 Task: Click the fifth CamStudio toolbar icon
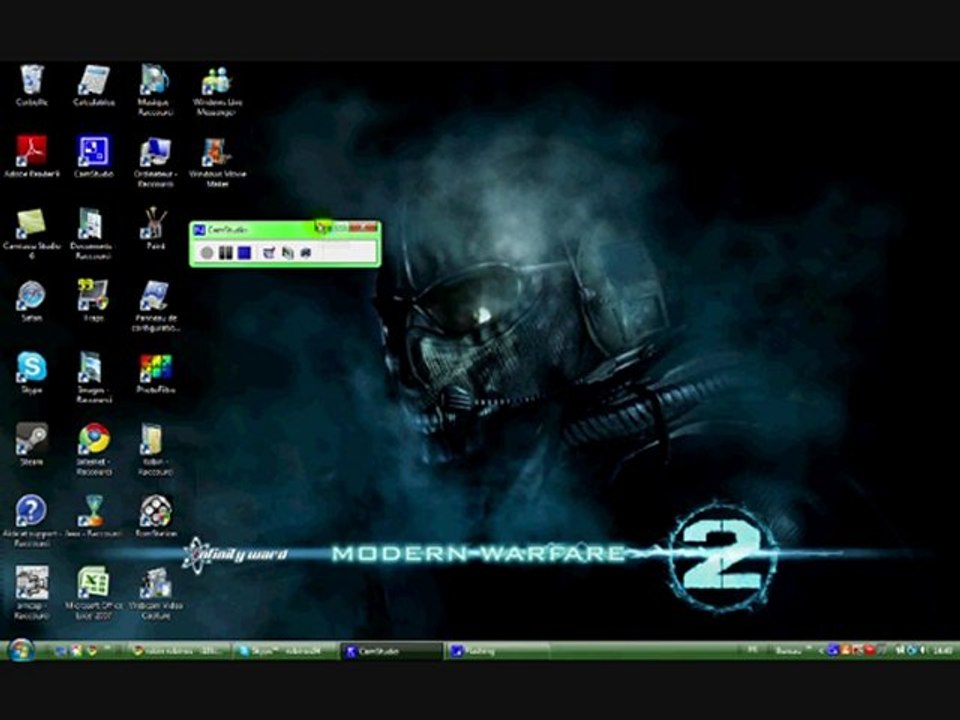(x=287, y=252)
